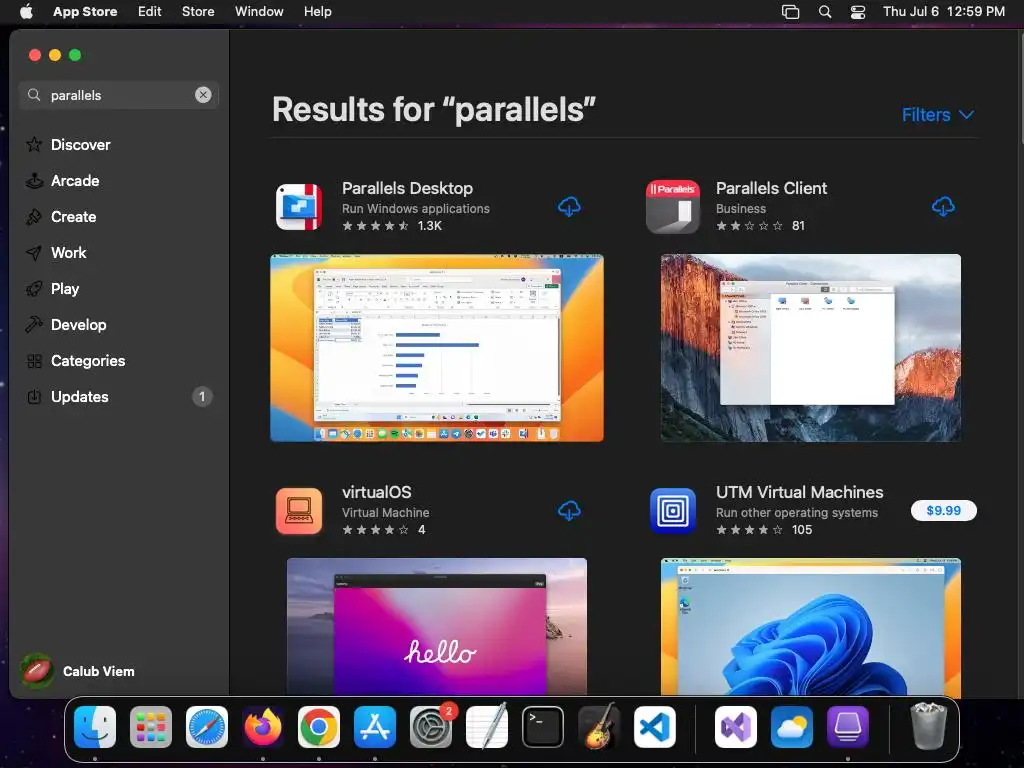Open Spotlight search in menu bar
This screenshot has width=1024, height=768.
coord(825,12)
